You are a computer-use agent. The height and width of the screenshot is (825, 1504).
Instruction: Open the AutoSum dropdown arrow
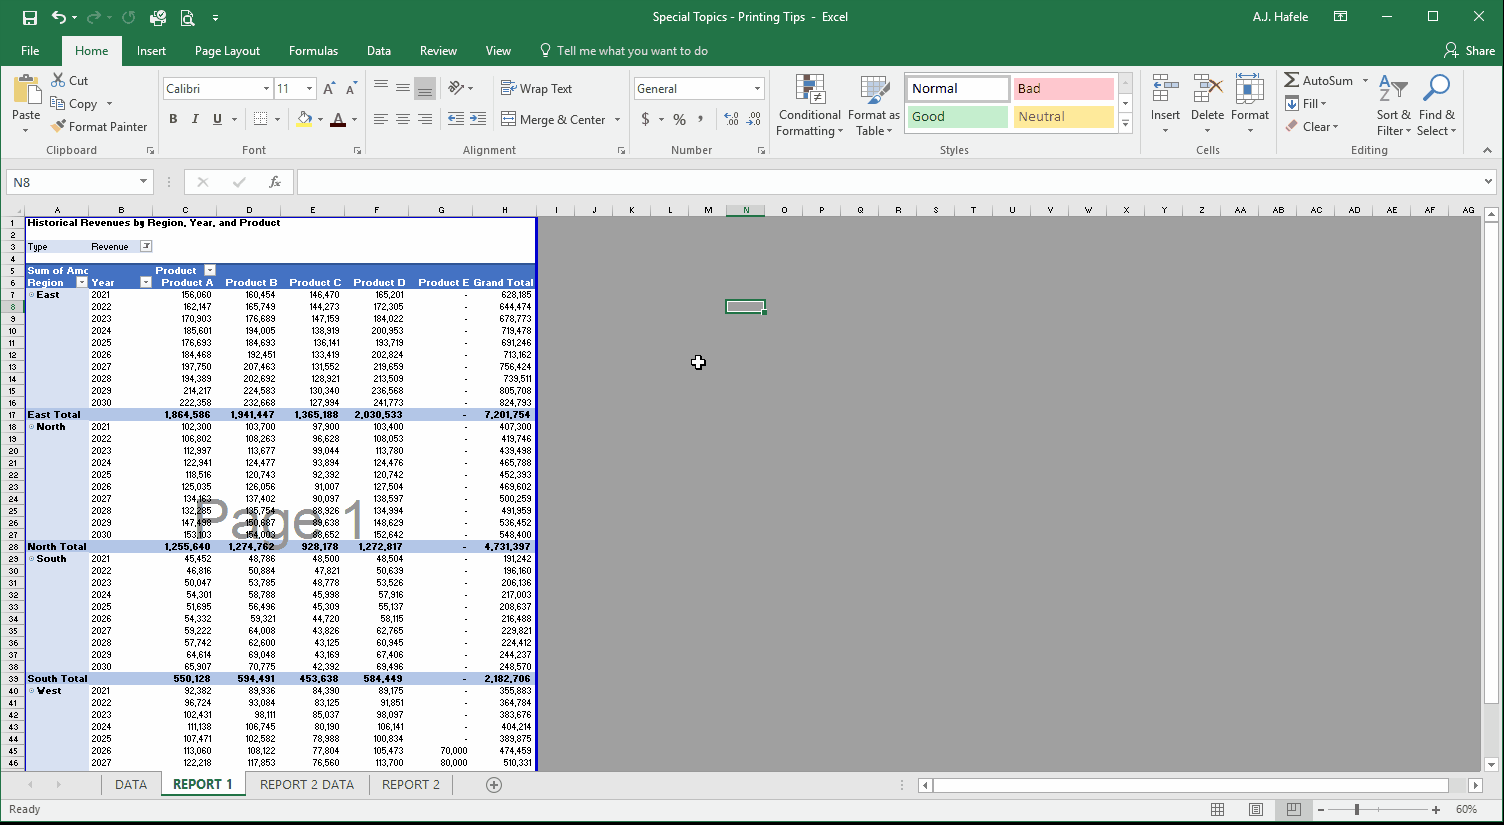click(1365, 80)
